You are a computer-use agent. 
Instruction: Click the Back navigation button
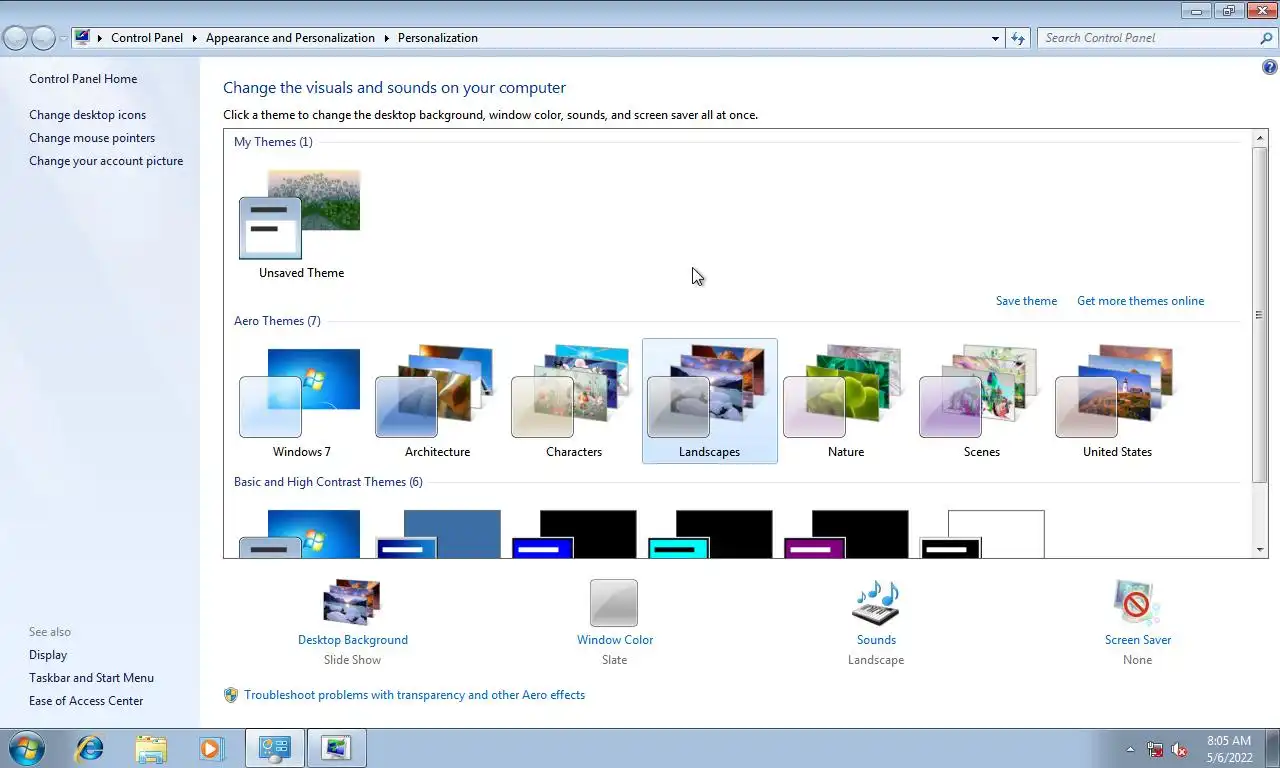point(15,38)
